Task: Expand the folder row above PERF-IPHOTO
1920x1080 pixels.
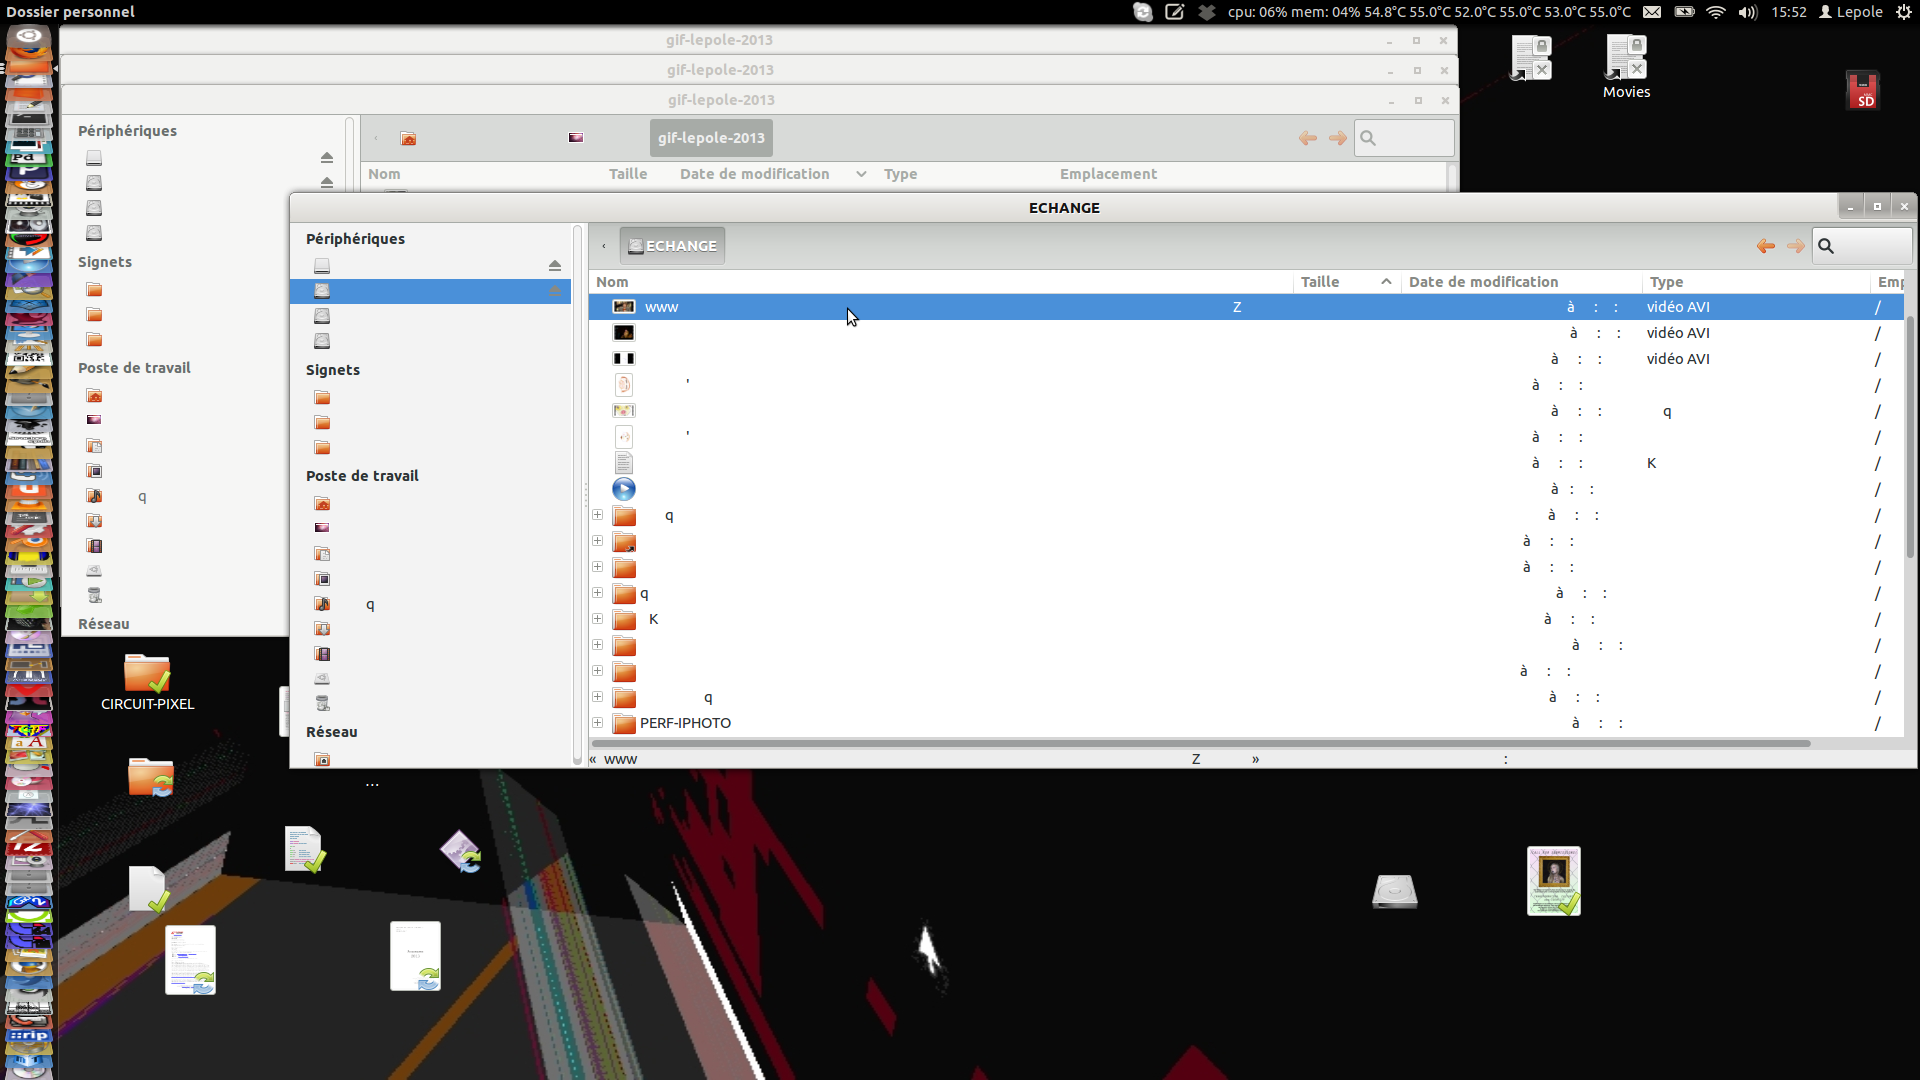Action: coord(598,697)
